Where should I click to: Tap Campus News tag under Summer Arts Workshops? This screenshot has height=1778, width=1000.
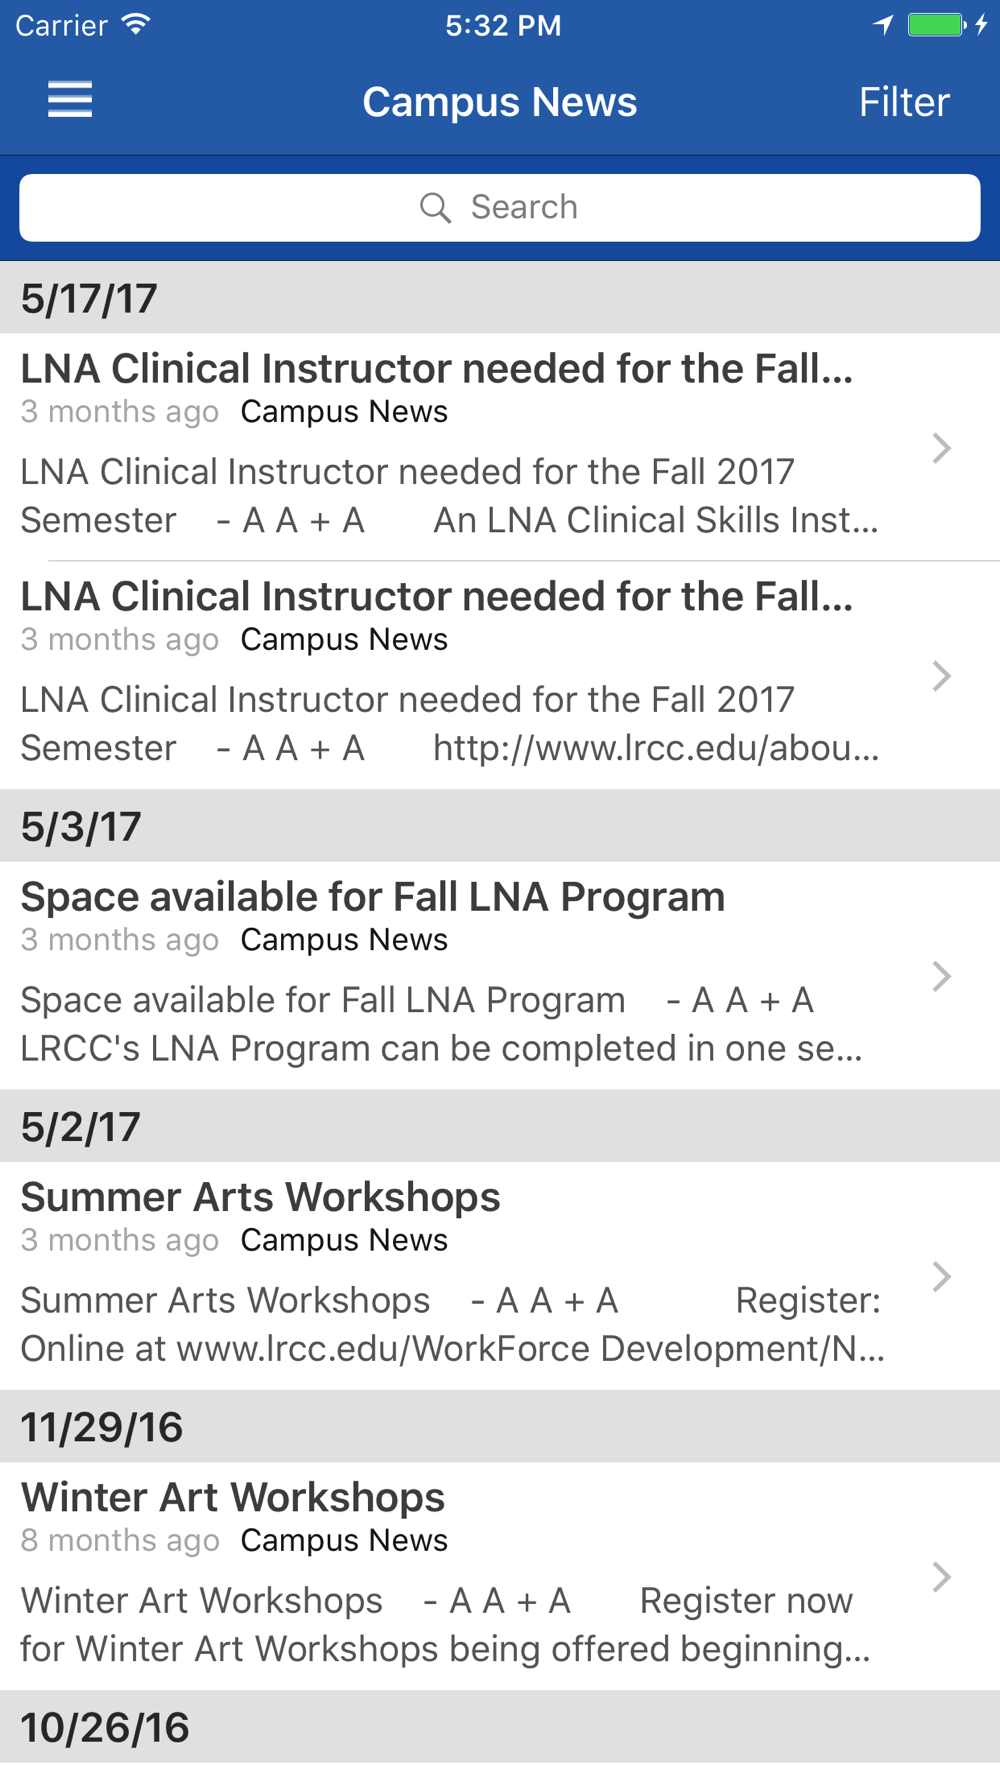pyautogui.click(x=344, y=1240)
